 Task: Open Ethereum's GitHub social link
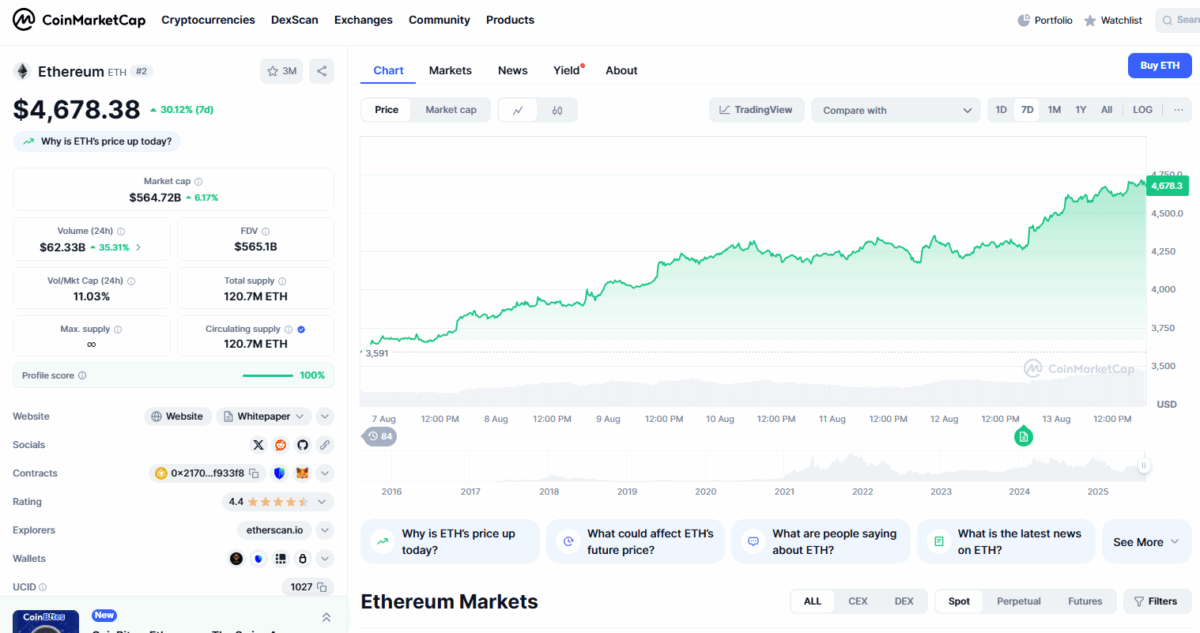303,445
